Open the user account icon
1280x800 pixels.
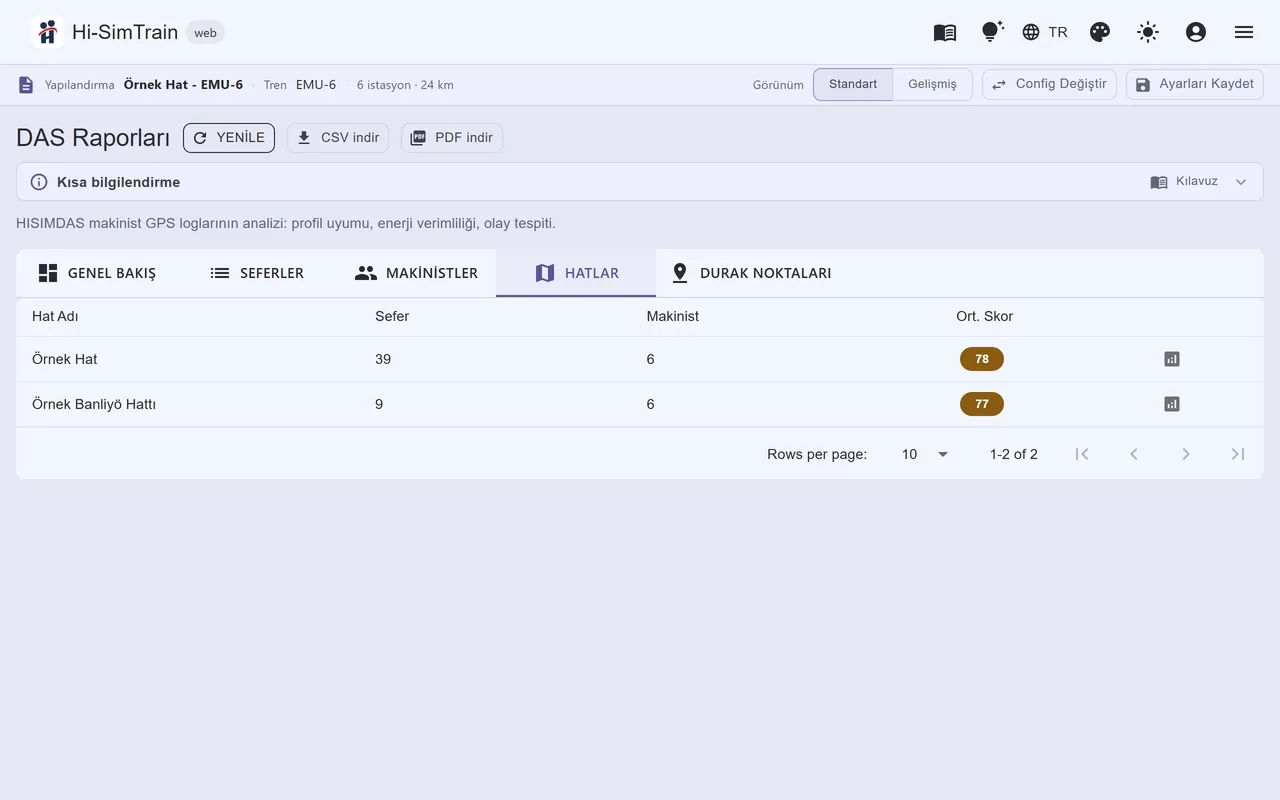[1196, 32]
